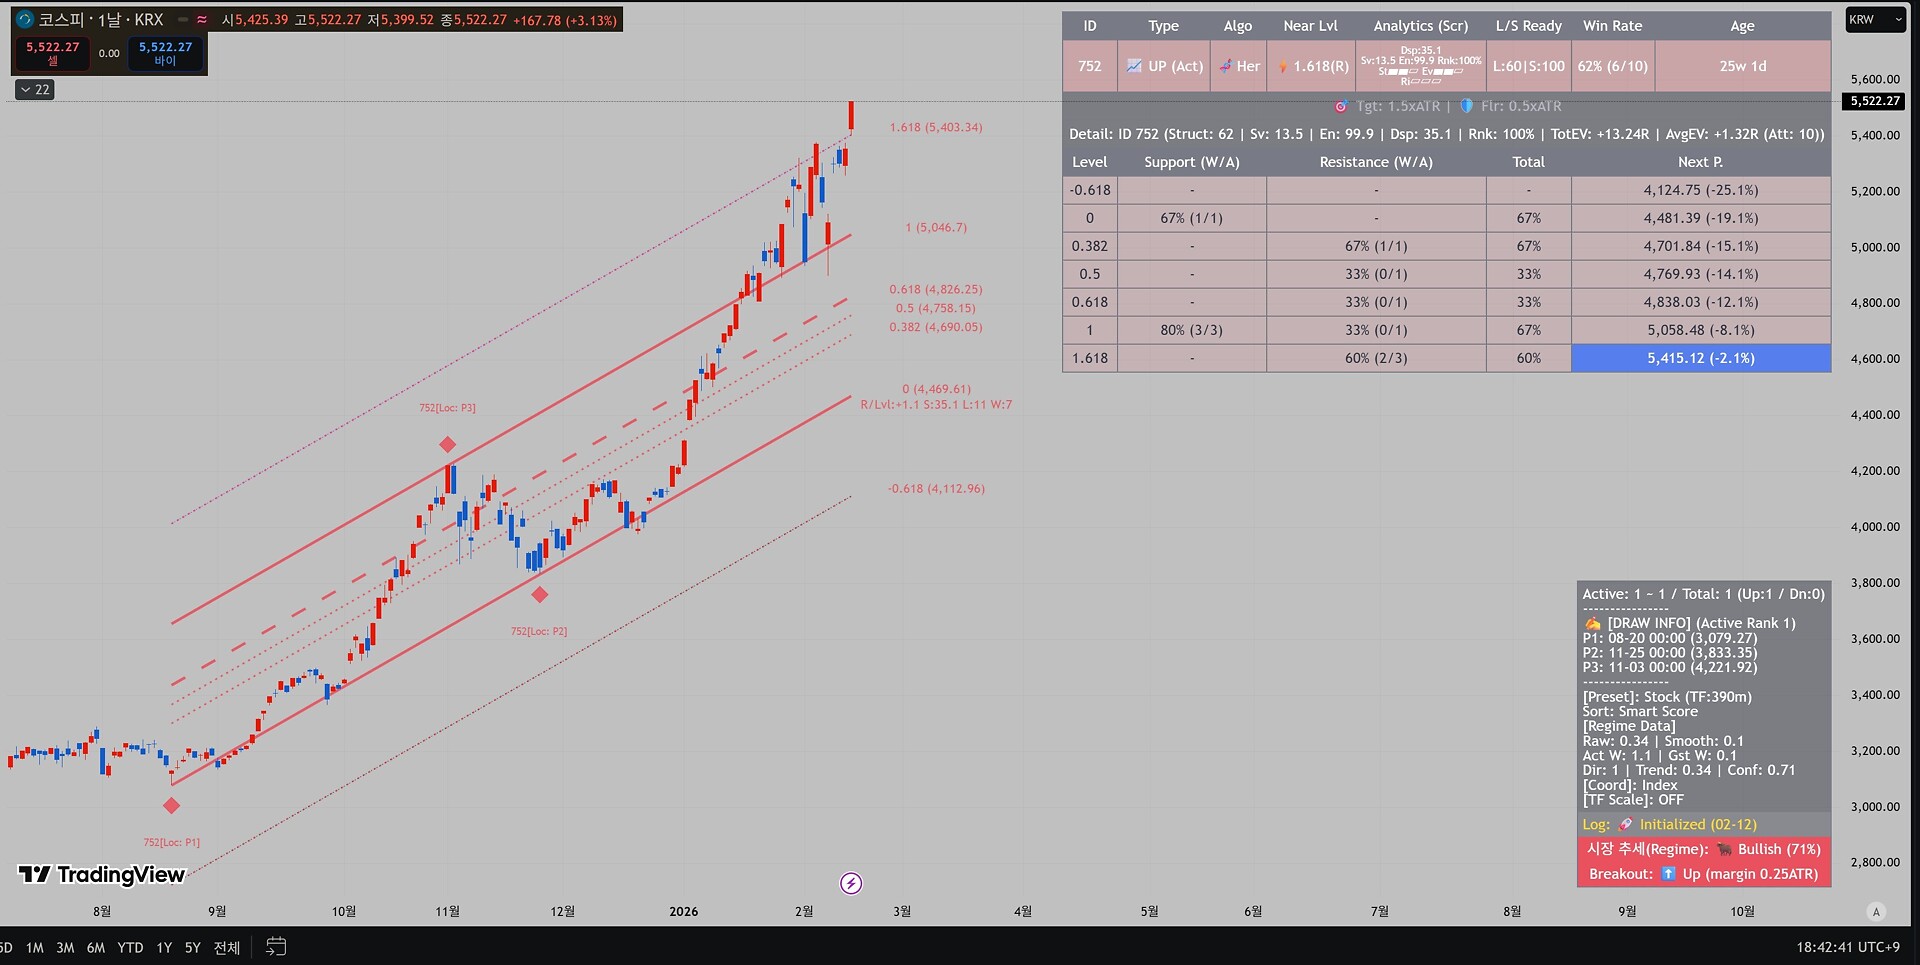This screenshot has height=965, width=1920.
Task: Click the blue buy price button
Action: click(x=165, y=53)
